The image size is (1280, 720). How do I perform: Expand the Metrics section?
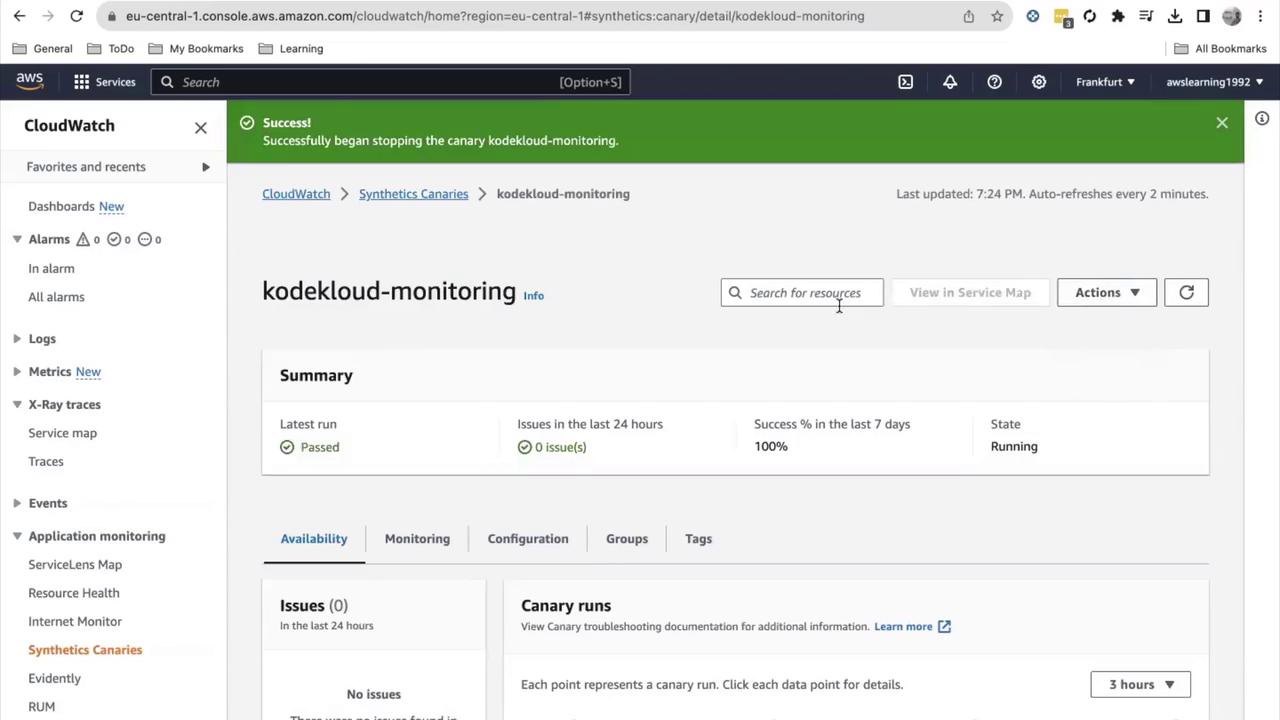[17, 372]
